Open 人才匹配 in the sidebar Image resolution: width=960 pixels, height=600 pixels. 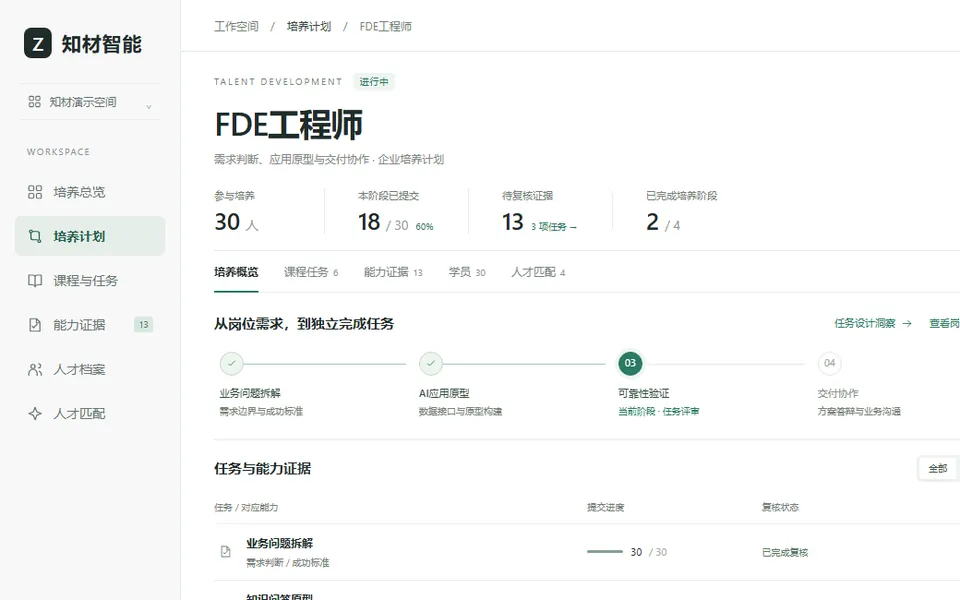90,413
